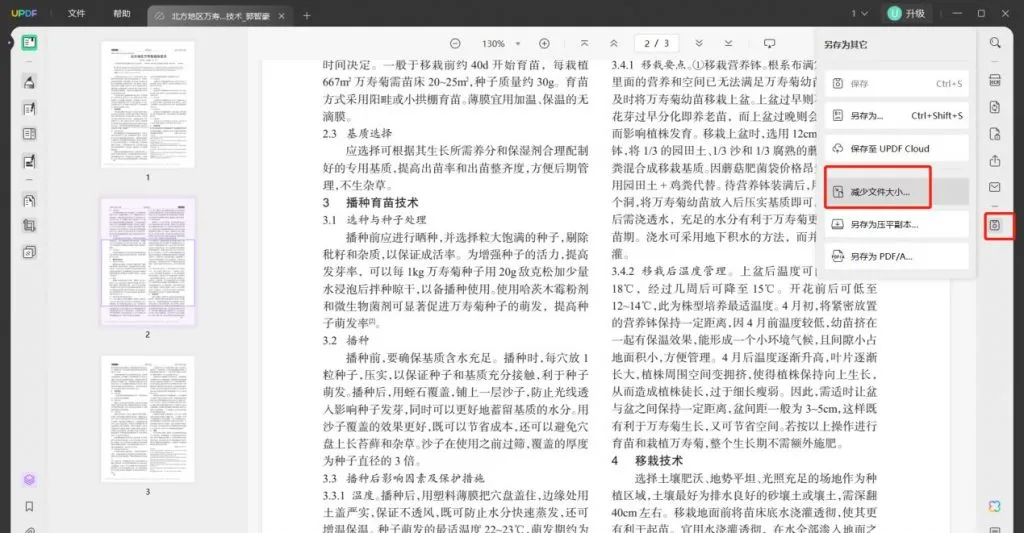Open the search icon in right sidebar
The width and height of the screenshot is (1024, 533).
coord(995,43)
